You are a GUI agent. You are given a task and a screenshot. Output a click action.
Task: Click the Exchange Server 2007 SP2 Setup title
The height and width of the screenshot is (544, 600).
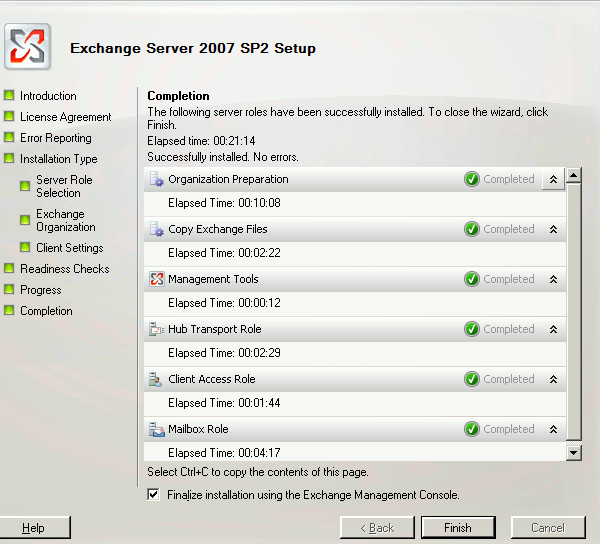193,48
